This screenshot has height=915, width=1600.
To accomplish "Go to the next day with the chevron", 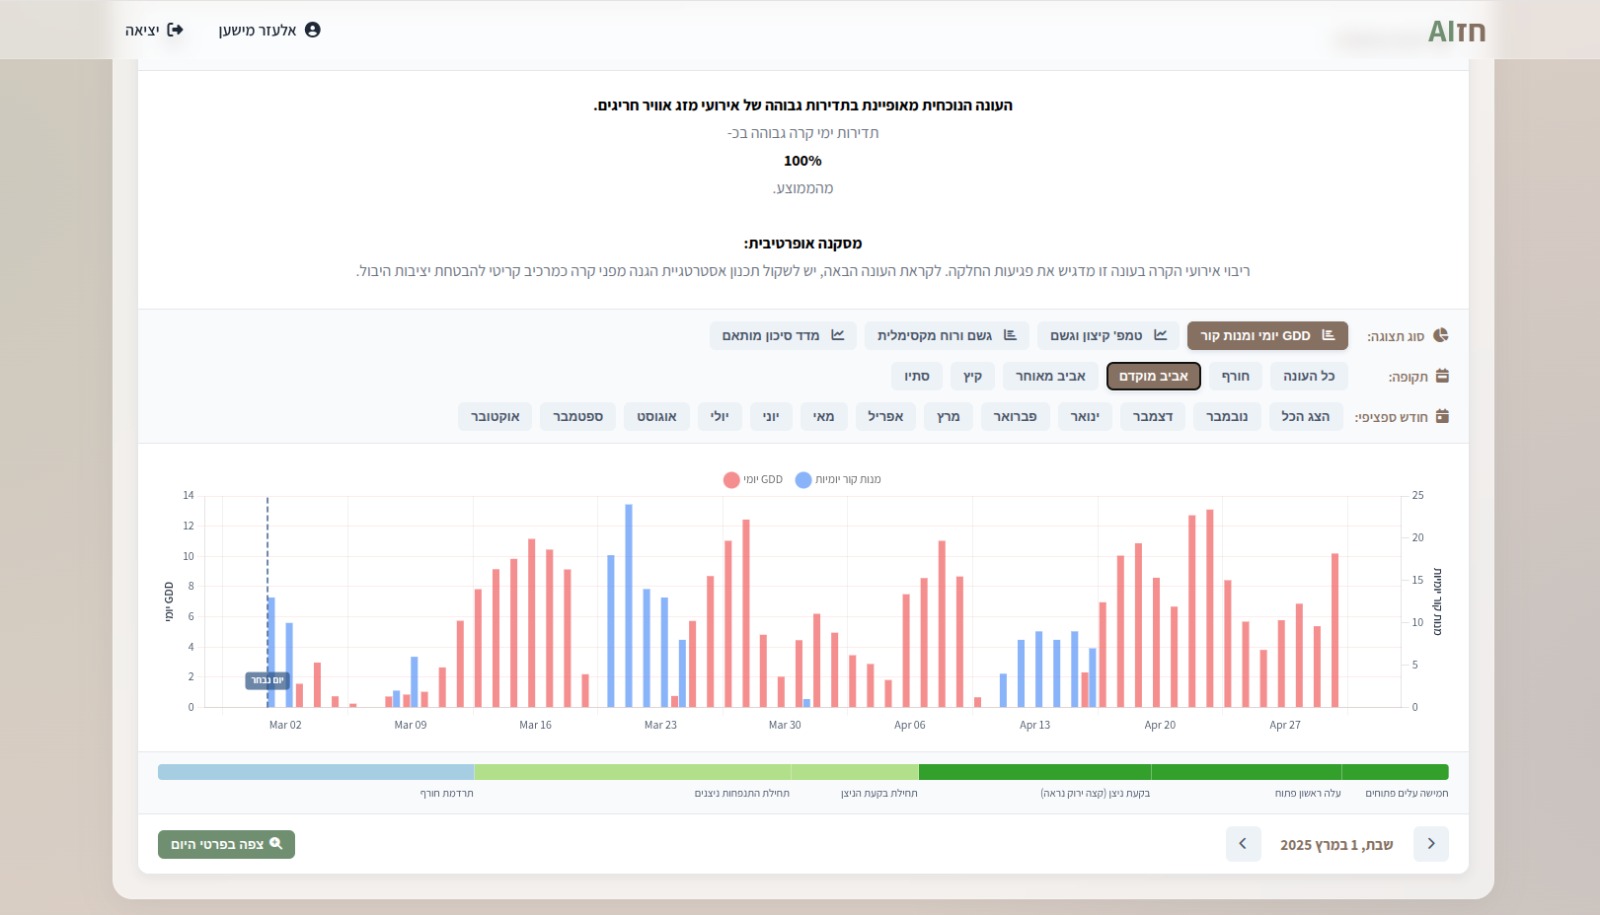I will [x=1243, y=844].
